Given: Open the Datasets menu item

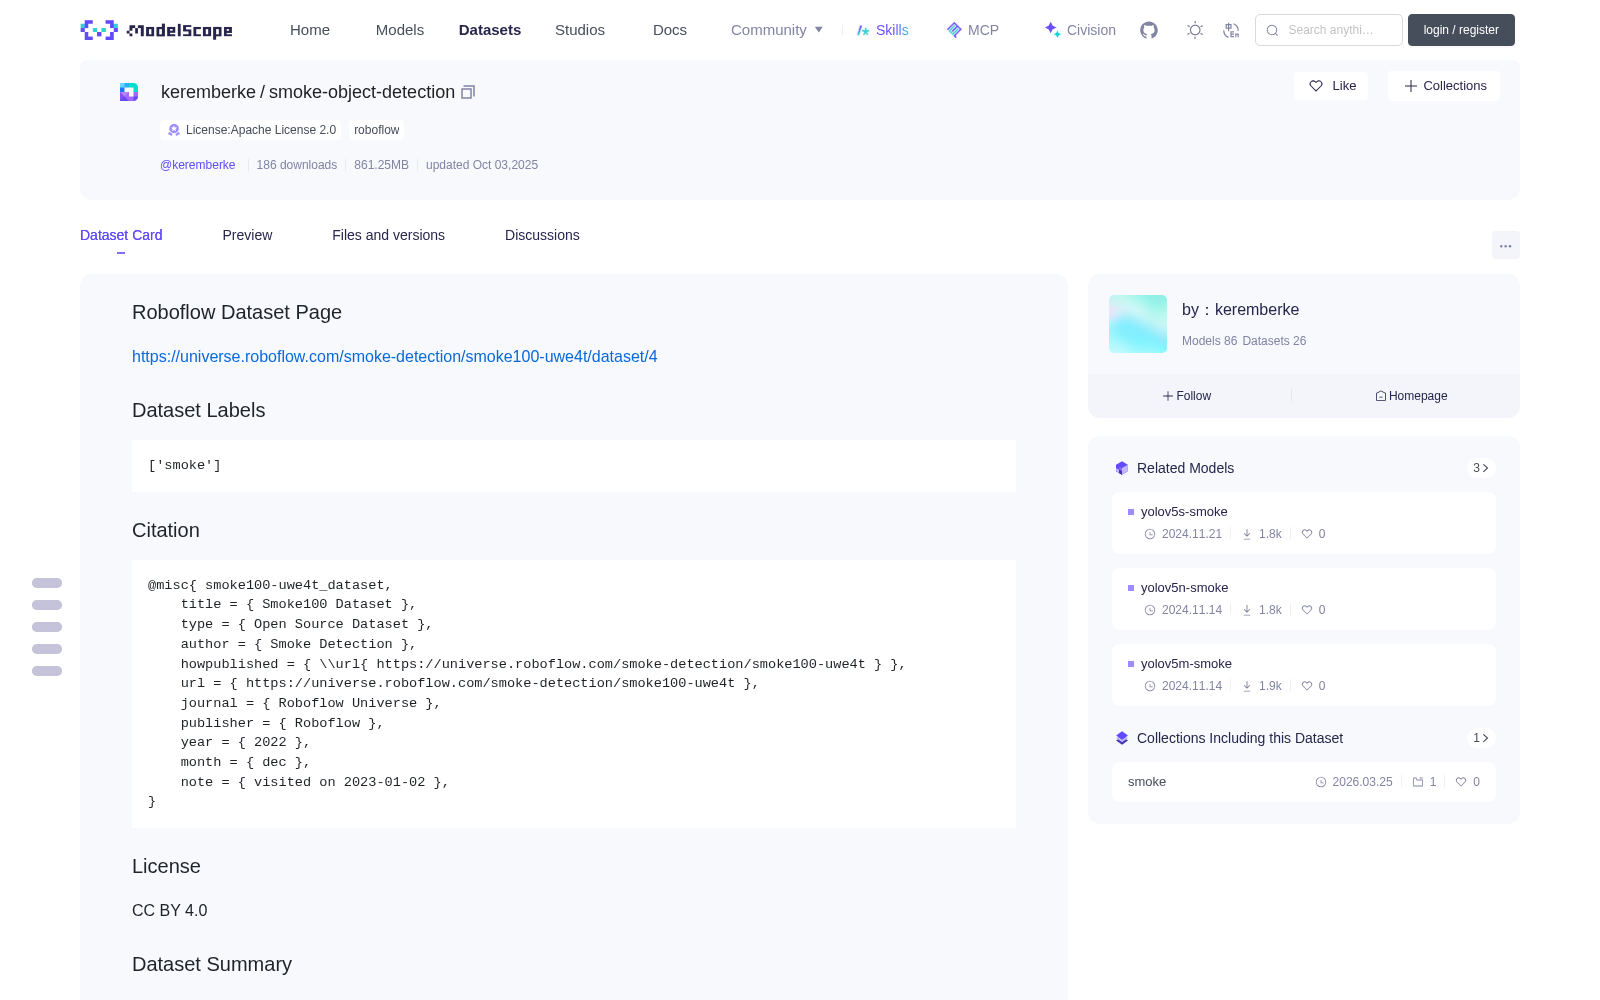Looking at the screenshot, I should tap(490, 30).
